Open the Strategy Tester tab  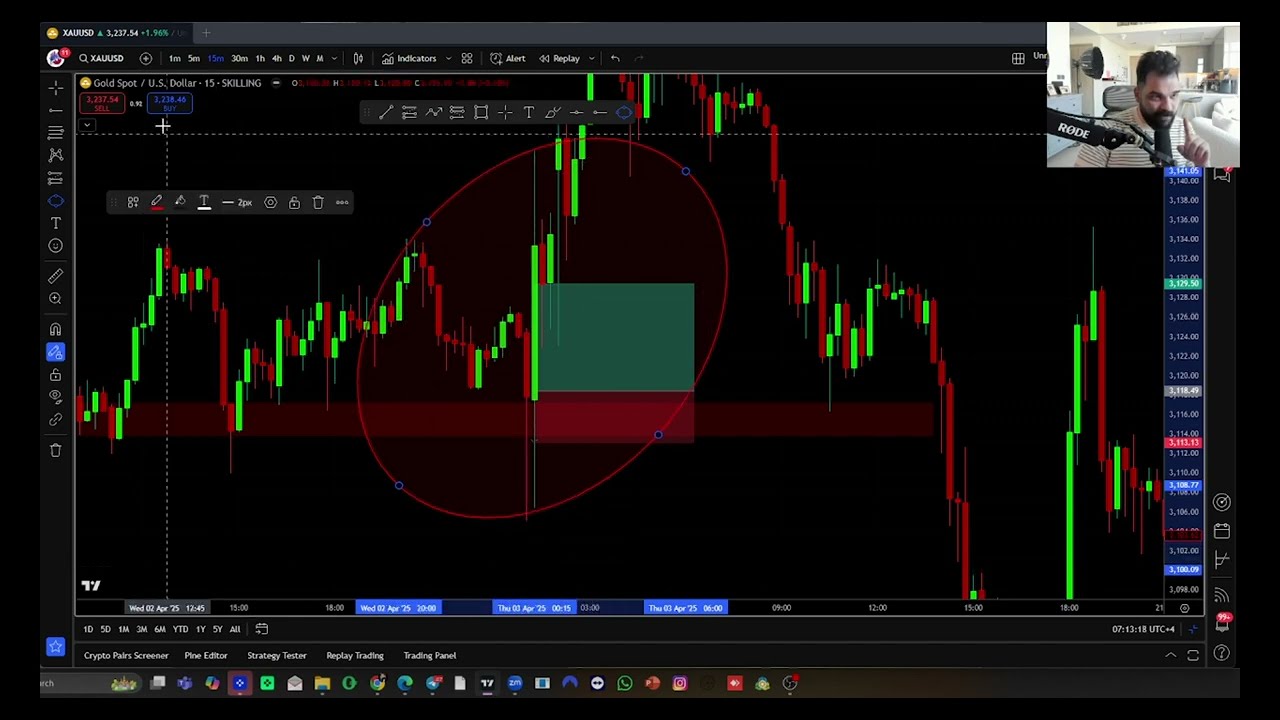click(277, 655)
